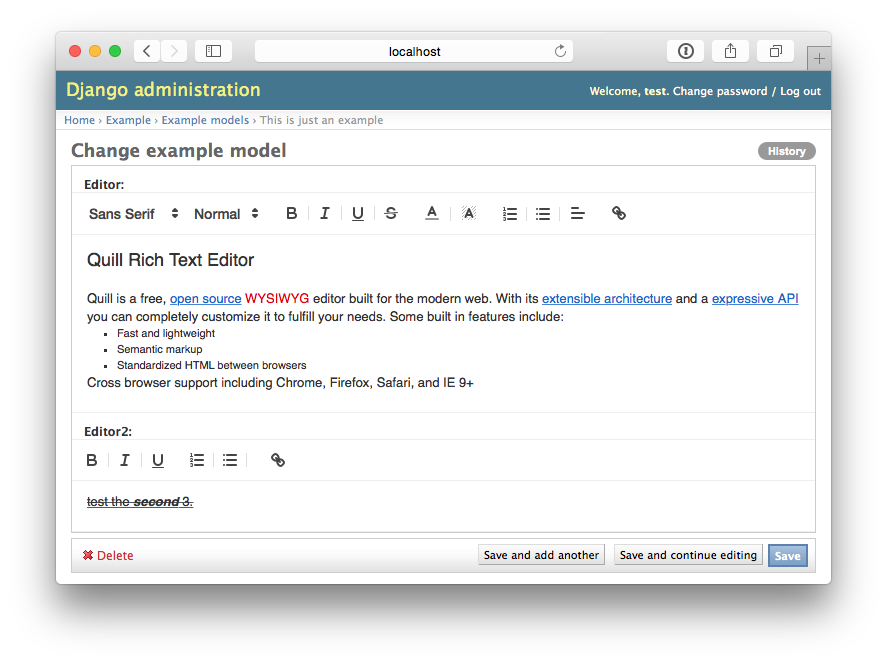
Task: Click the blue Save button
Action: tap(787, 555)
